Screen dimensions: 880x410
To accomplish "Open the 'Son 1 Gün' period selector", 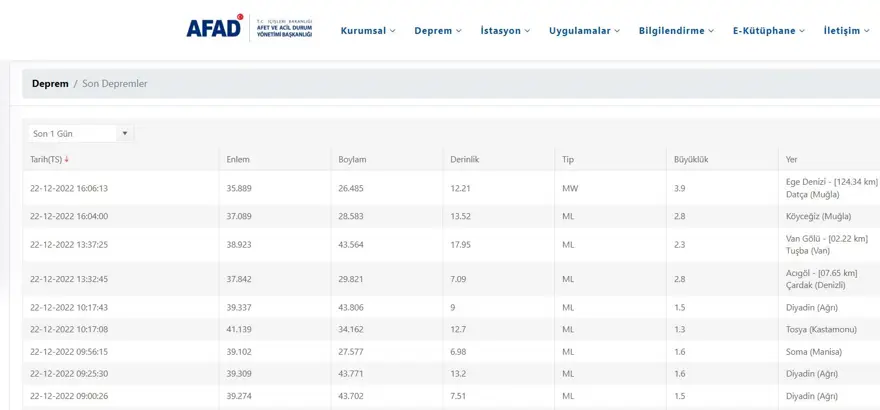I will coord(79,134).
